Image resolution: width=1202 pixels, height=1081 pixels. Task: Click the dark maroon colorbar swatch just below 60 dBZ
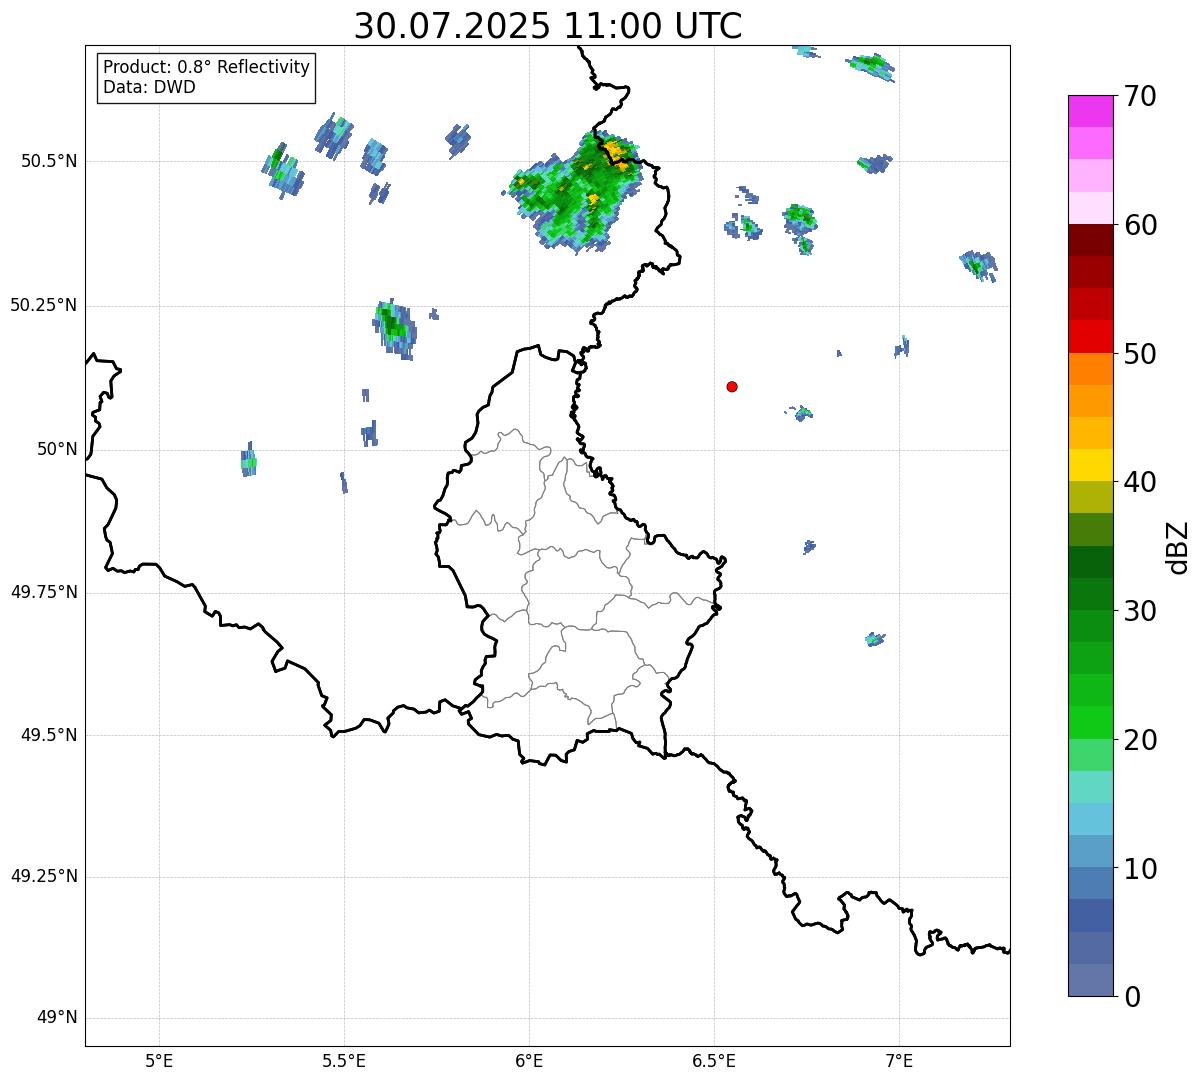(1090, 241)
